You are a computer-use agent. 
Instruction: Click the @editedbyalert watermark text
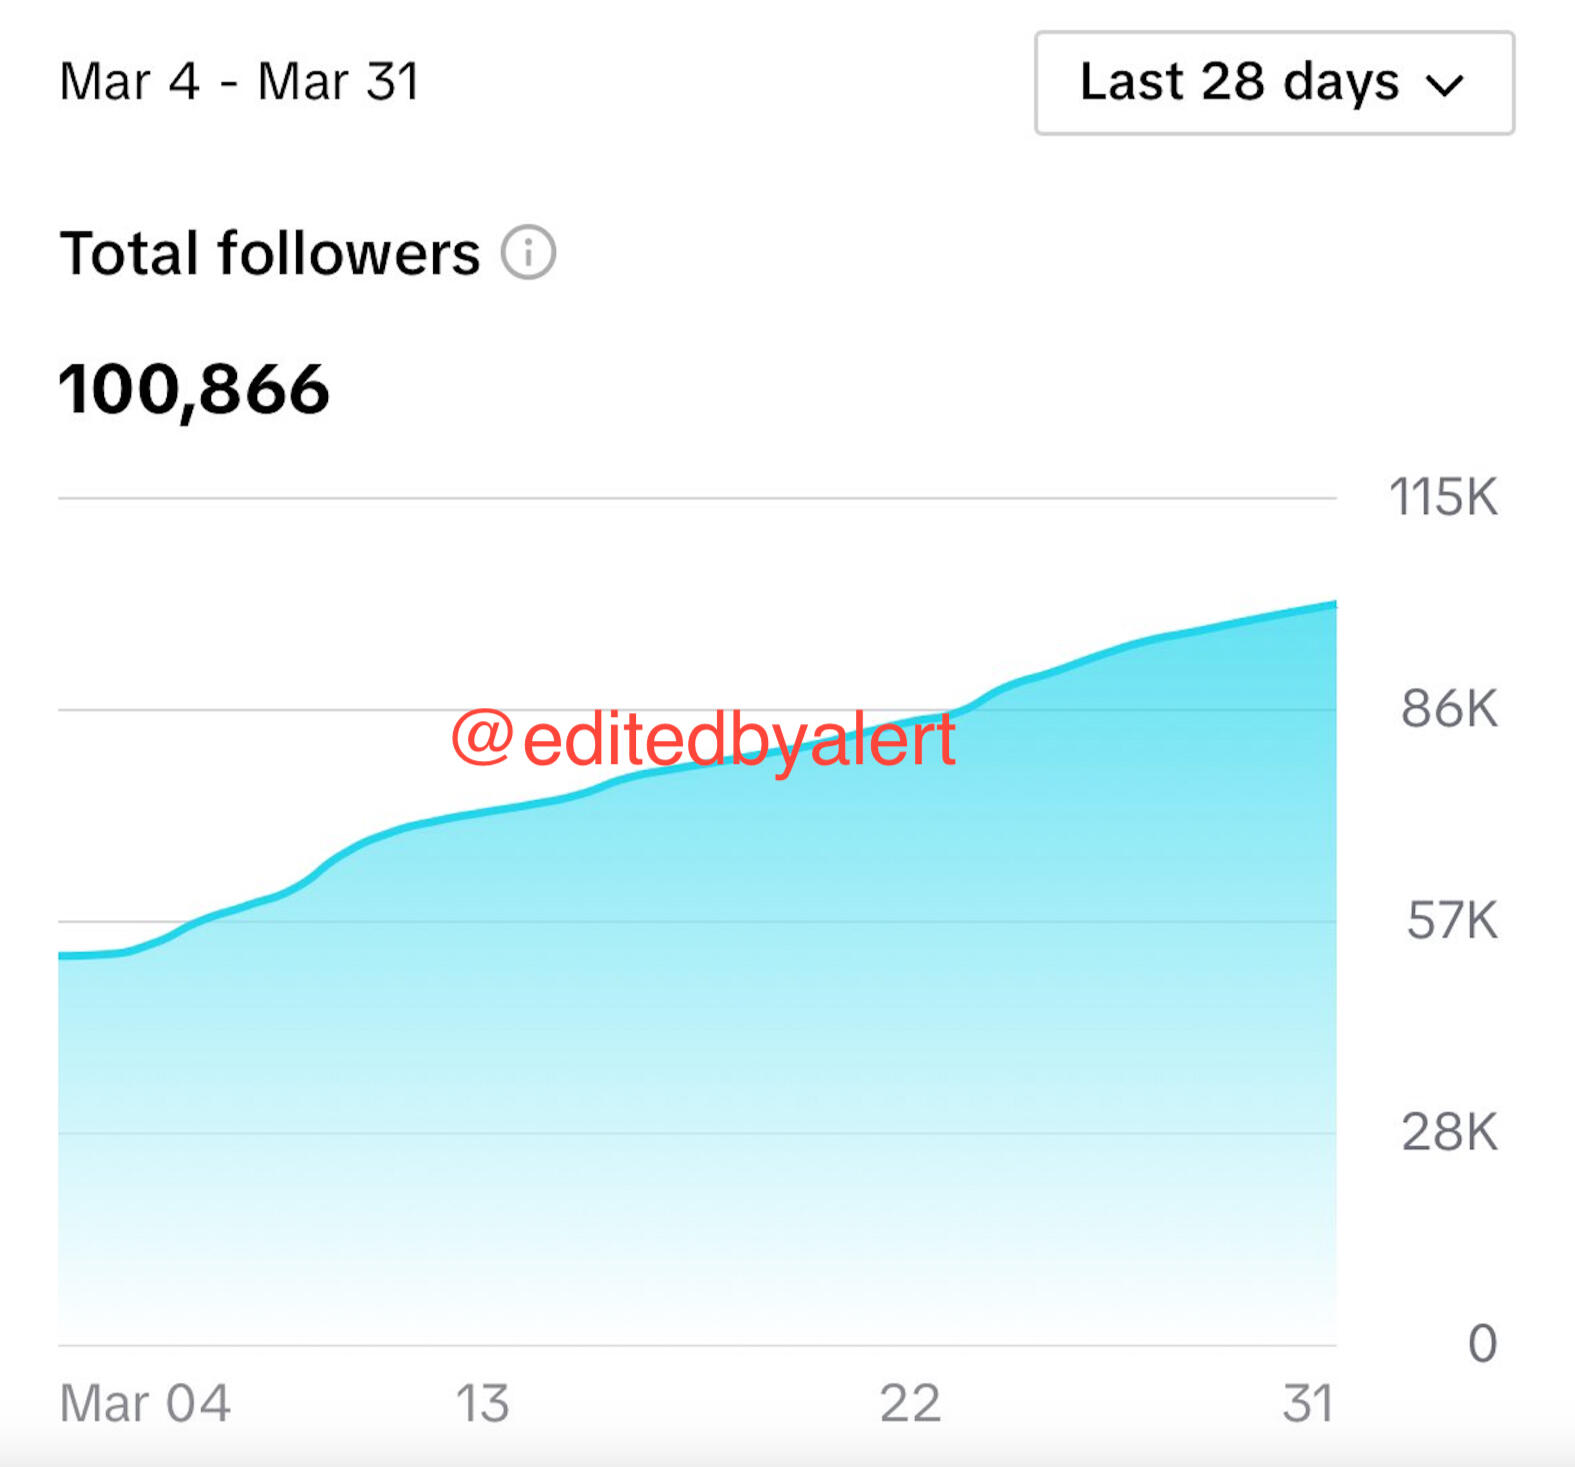coord(704,739)
